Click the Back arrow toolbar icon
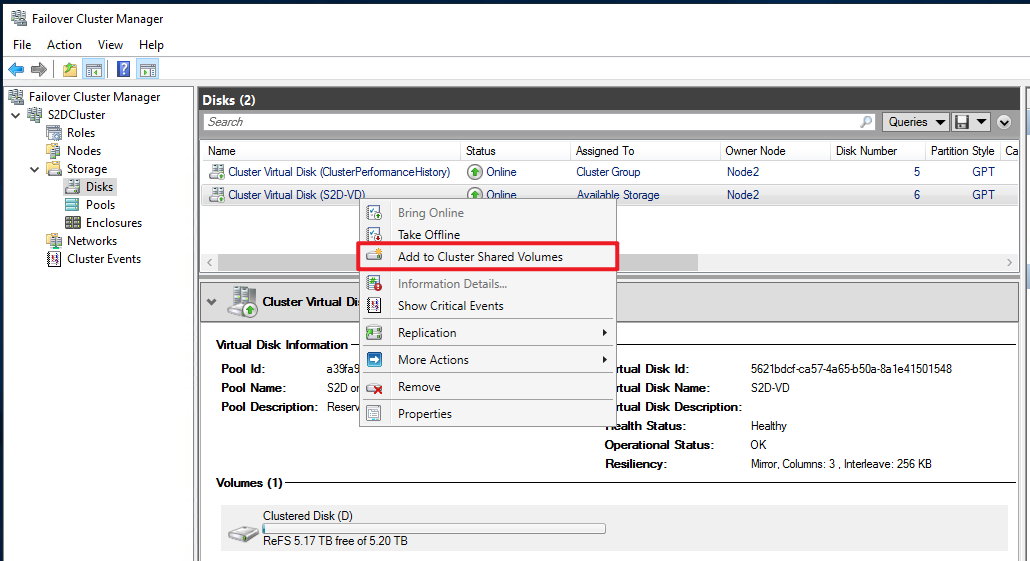 (16, 69)
